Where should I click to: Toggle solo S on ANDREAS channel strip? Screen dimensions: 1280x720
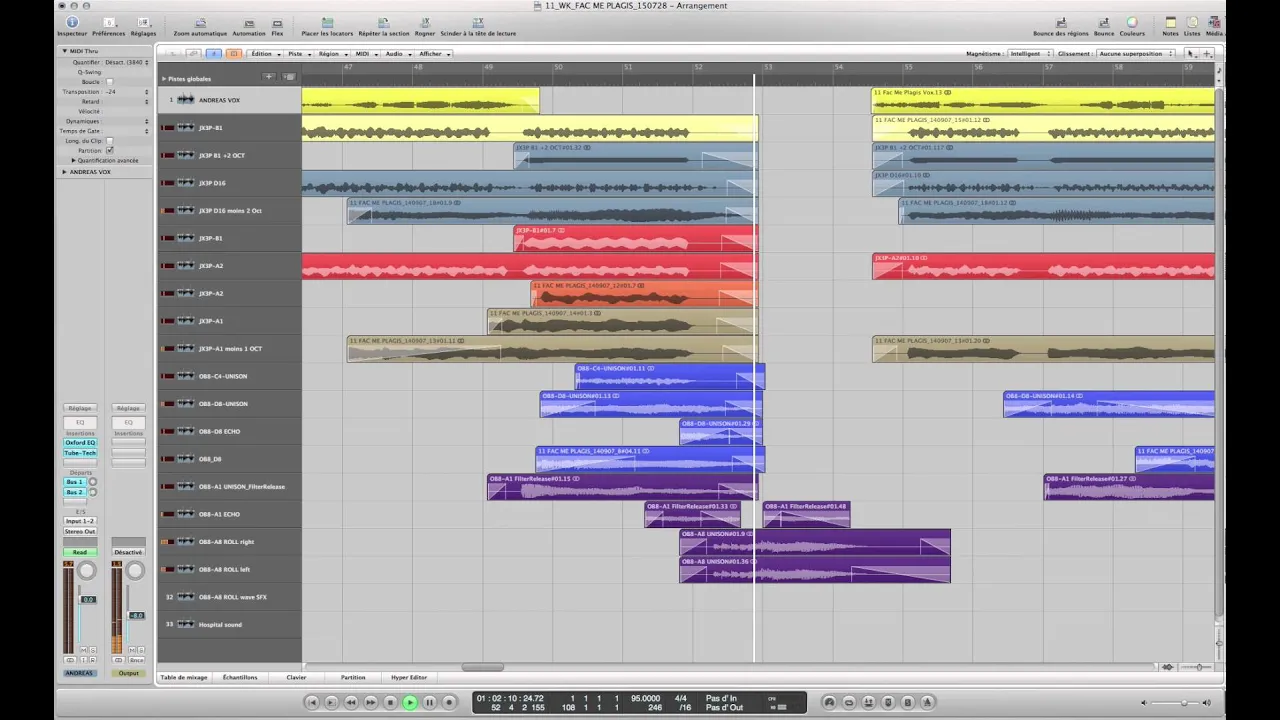coord(93,650)
